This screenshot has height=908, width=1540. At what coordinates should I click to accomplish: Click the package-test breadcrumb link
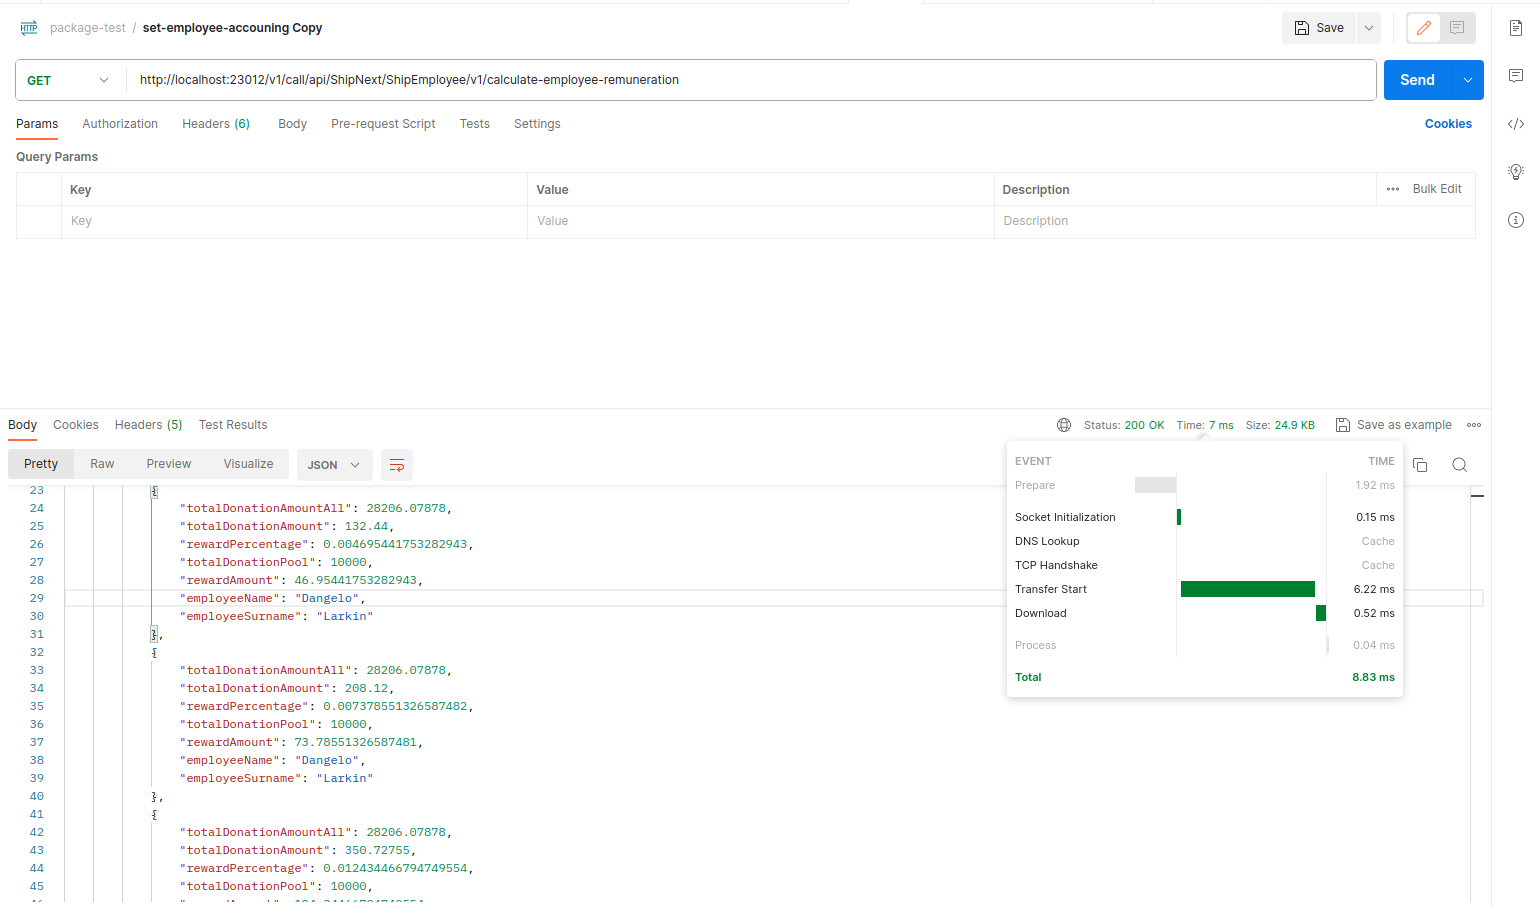(88, 28)
